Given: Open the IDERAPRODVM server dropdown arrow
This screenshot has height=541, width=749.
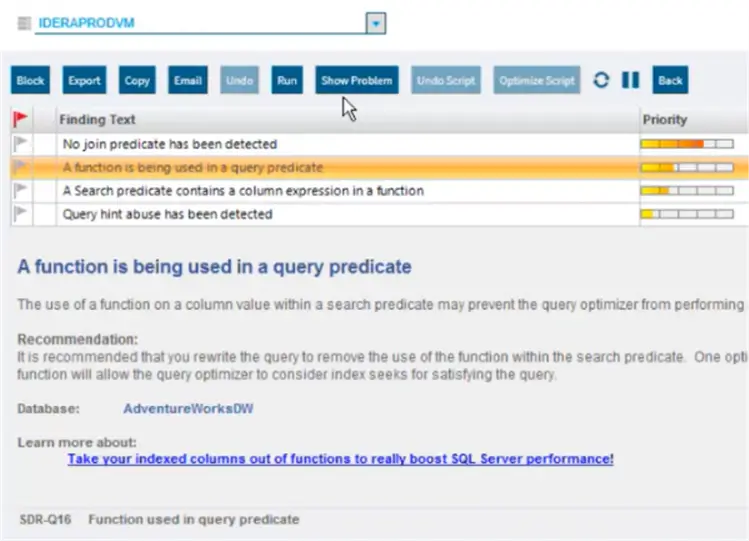Looking at the screenshot, I should pyautogui.click(x=376, y=23).
